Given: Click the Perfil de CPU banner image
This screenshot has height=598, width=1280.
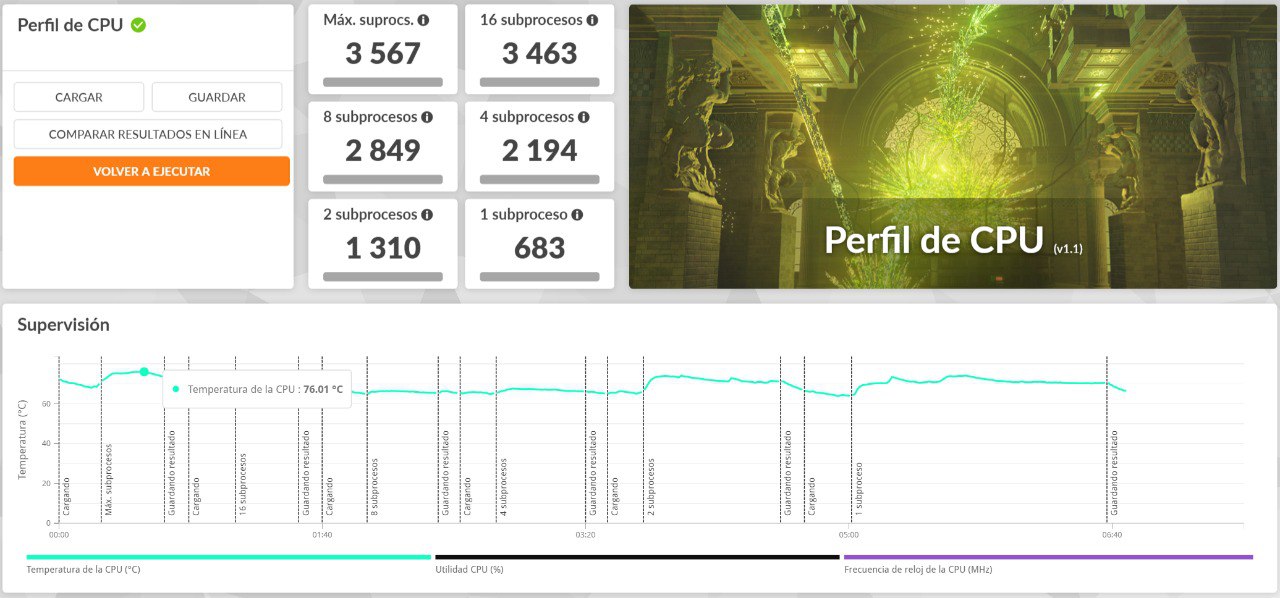Looking at the screenshot, I should 952,147.
